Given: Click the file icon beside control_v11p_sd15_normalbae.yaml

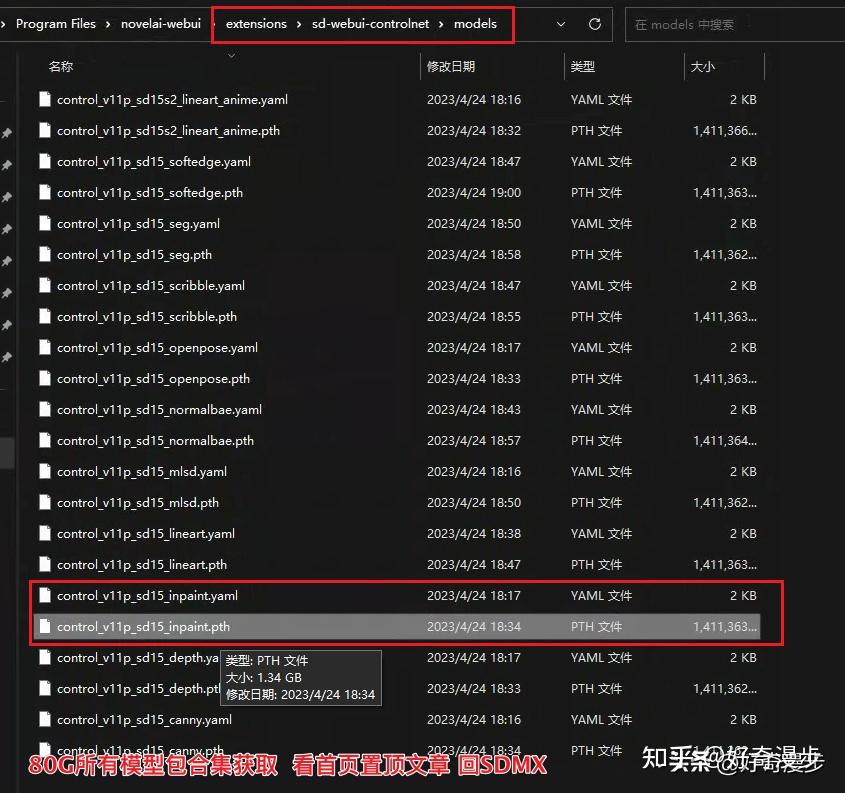Looking at the screenshot, I should coord(45,409).
